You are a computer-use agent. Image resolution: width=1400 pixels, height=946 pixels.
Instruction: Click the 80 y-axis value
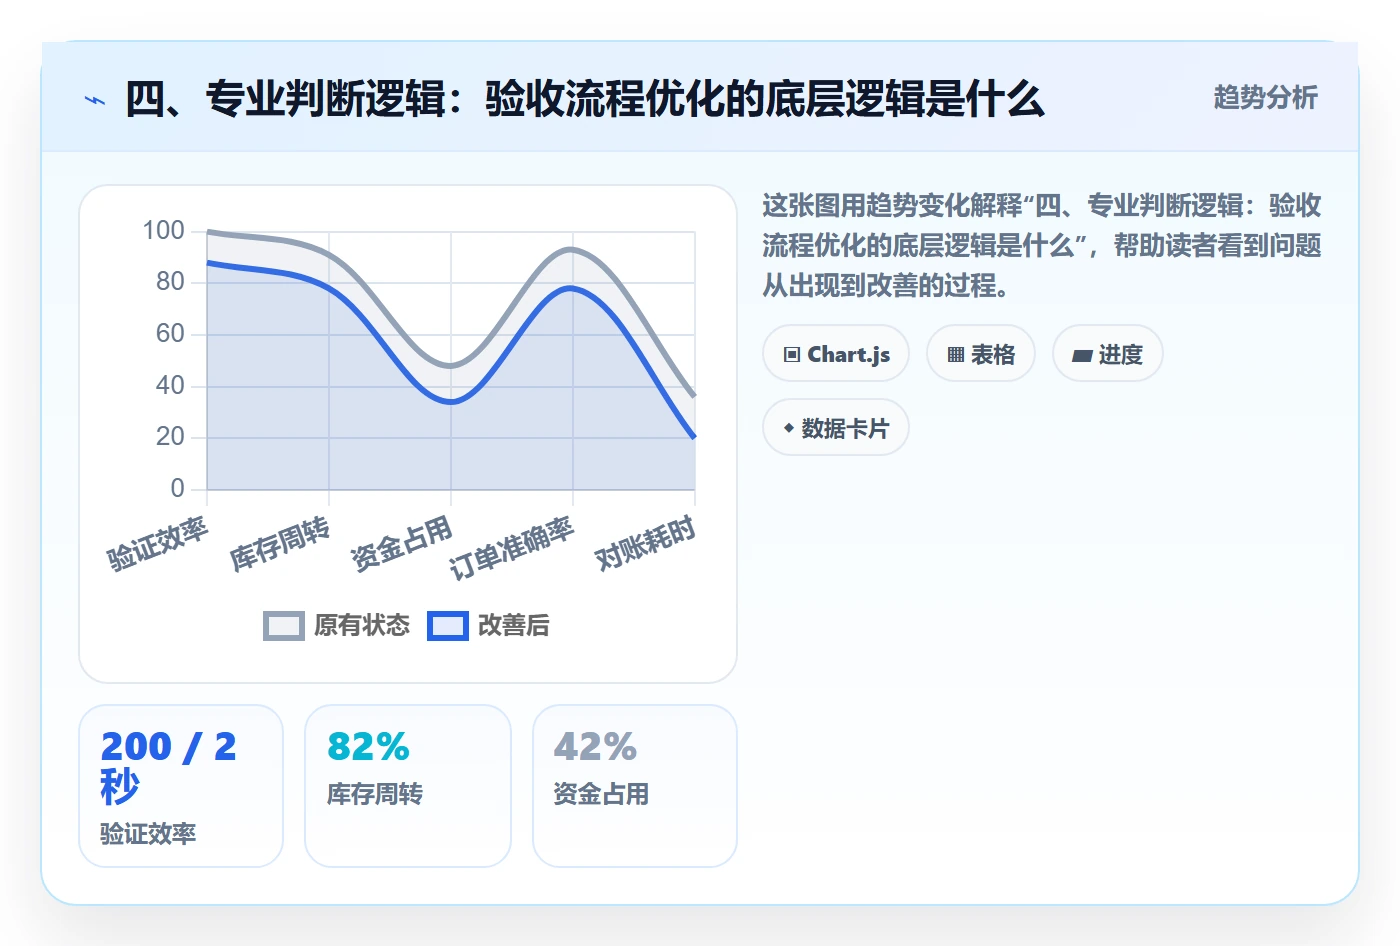click(170, 282)
